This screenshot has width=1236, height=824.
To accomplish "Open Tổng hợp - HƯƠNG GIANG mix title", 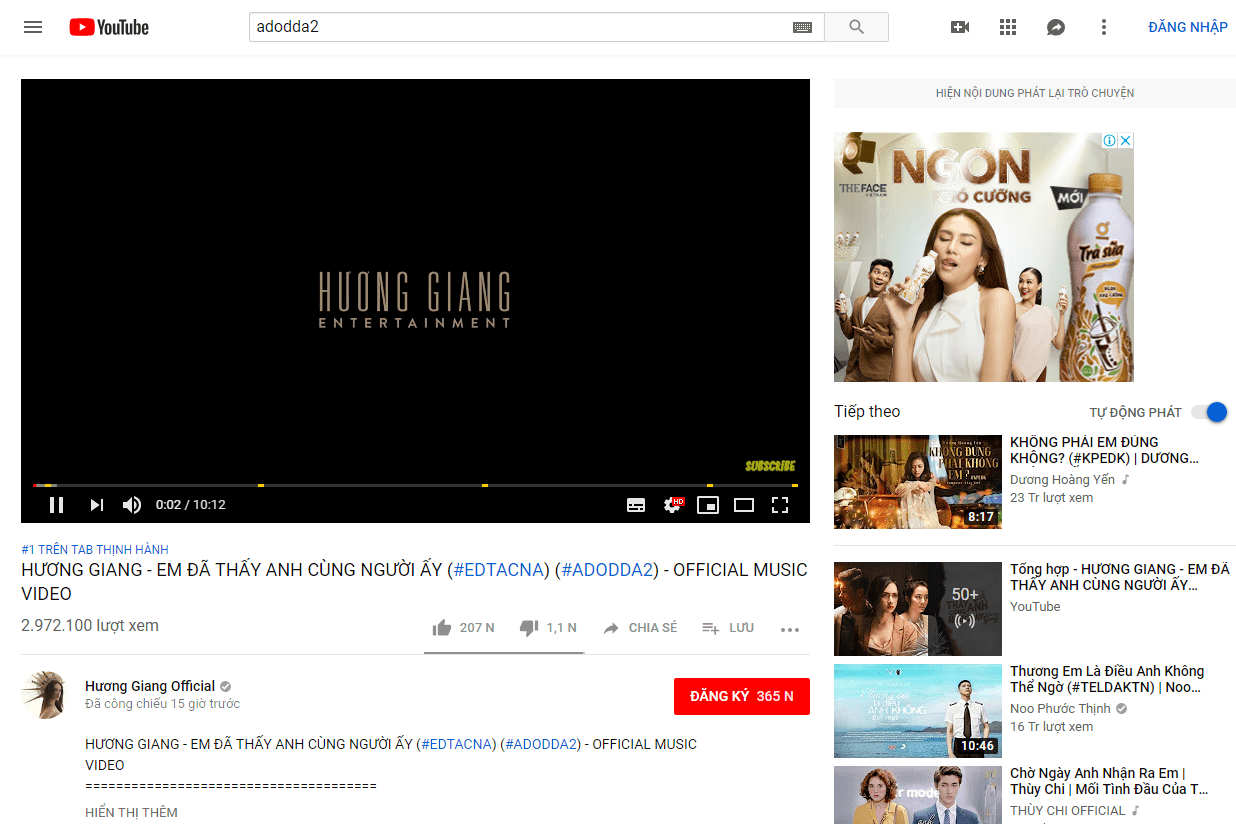I will 1120,577.
